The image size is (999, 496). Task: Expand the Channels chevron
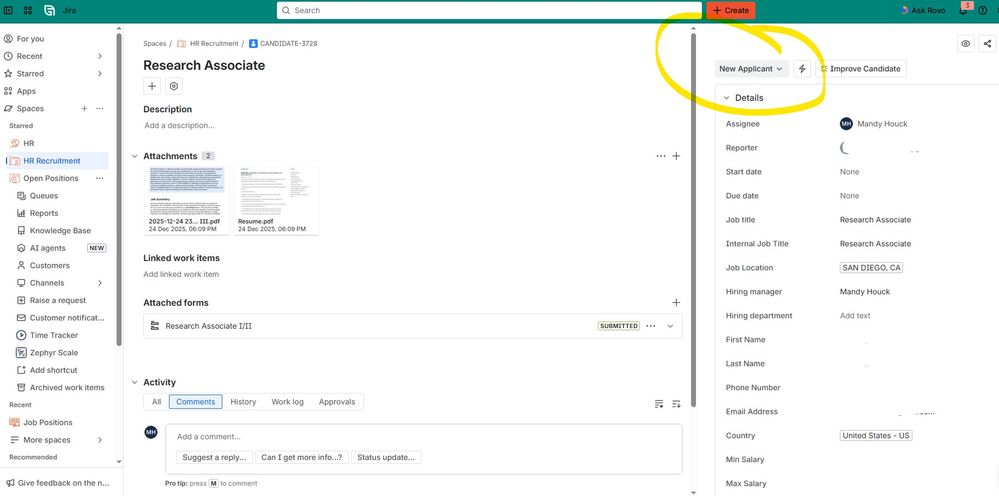pos(99,283)
